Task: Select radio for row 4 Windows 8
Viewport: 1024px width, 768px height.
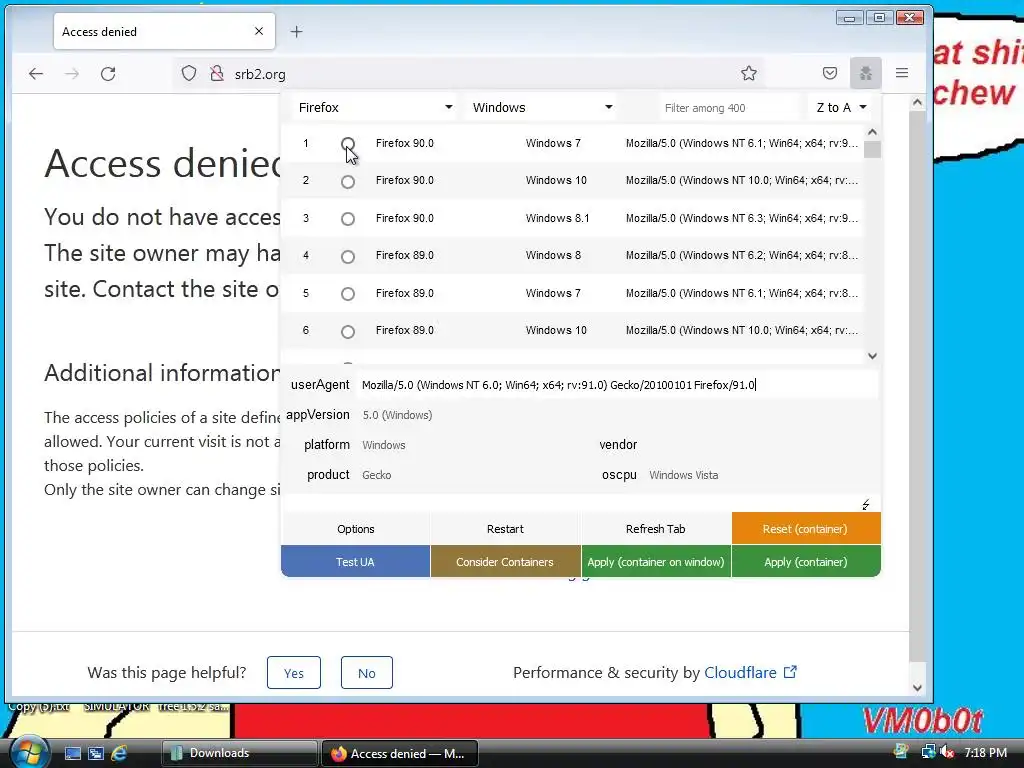Action: 348,257
